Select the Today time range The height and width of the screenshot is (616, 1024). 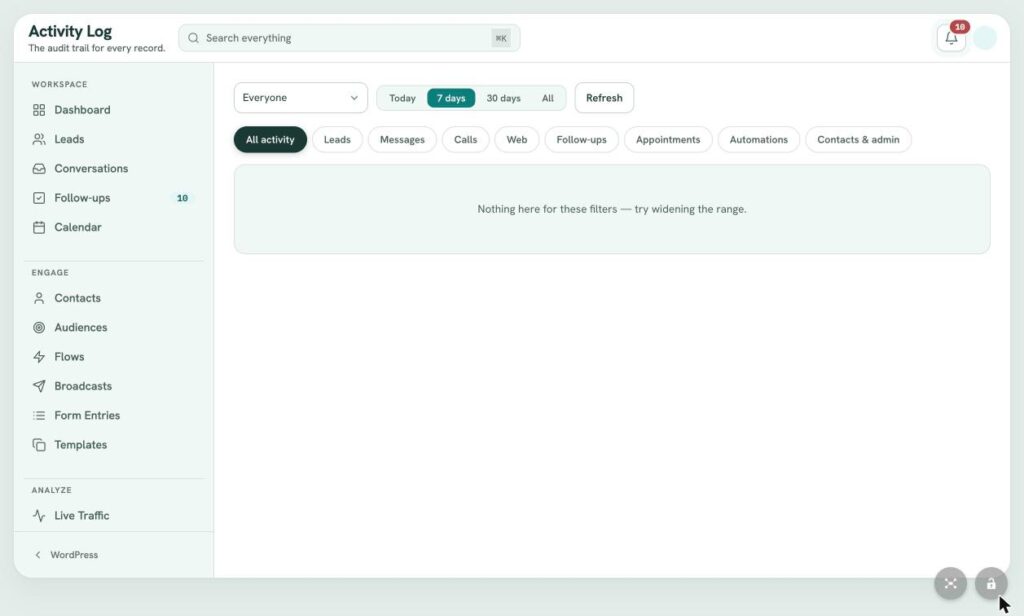[402, 98]
